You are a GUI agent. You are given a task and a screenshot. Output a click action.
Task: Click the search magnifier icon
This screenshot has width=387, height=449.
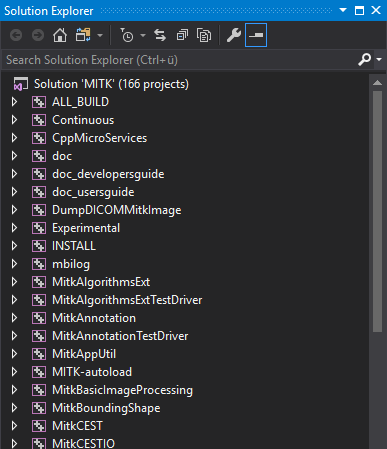coord(364,60)
